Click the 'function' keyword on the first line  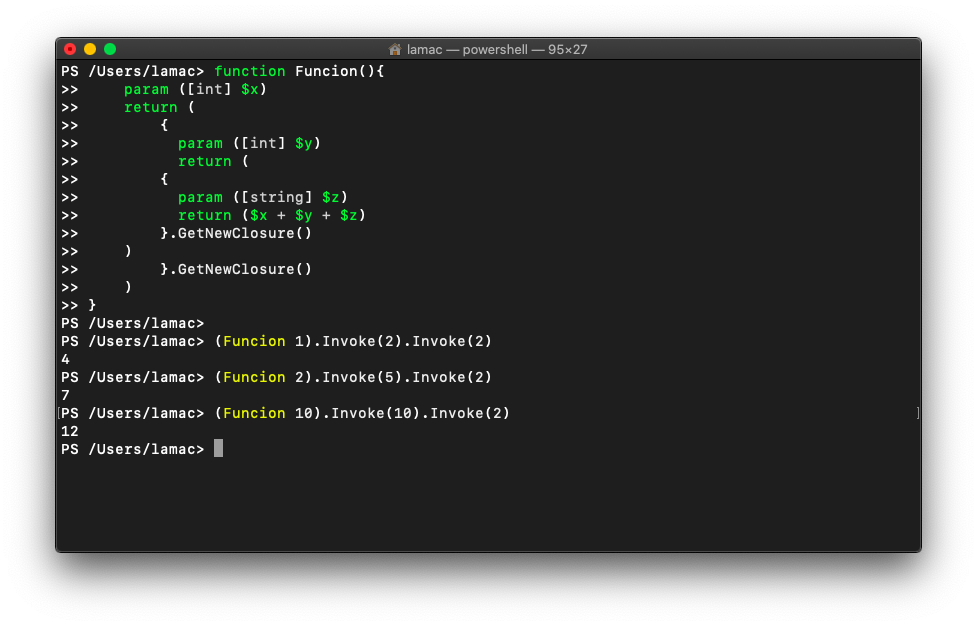coord(249,72)
